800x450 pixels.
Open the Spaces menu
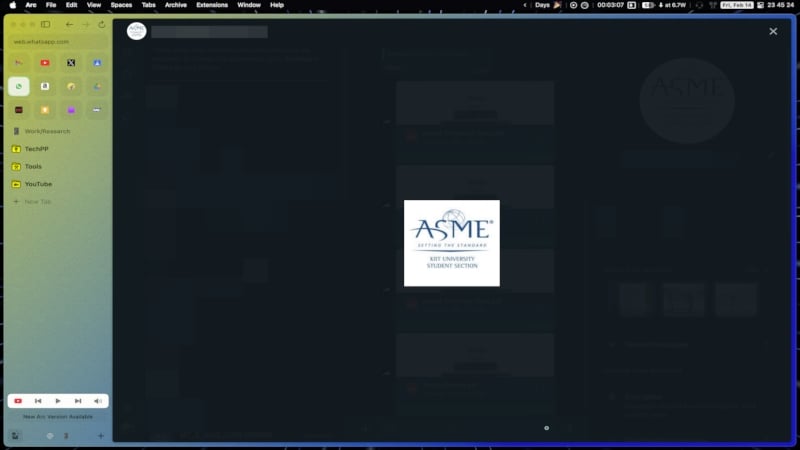click(x=121, y=5)
